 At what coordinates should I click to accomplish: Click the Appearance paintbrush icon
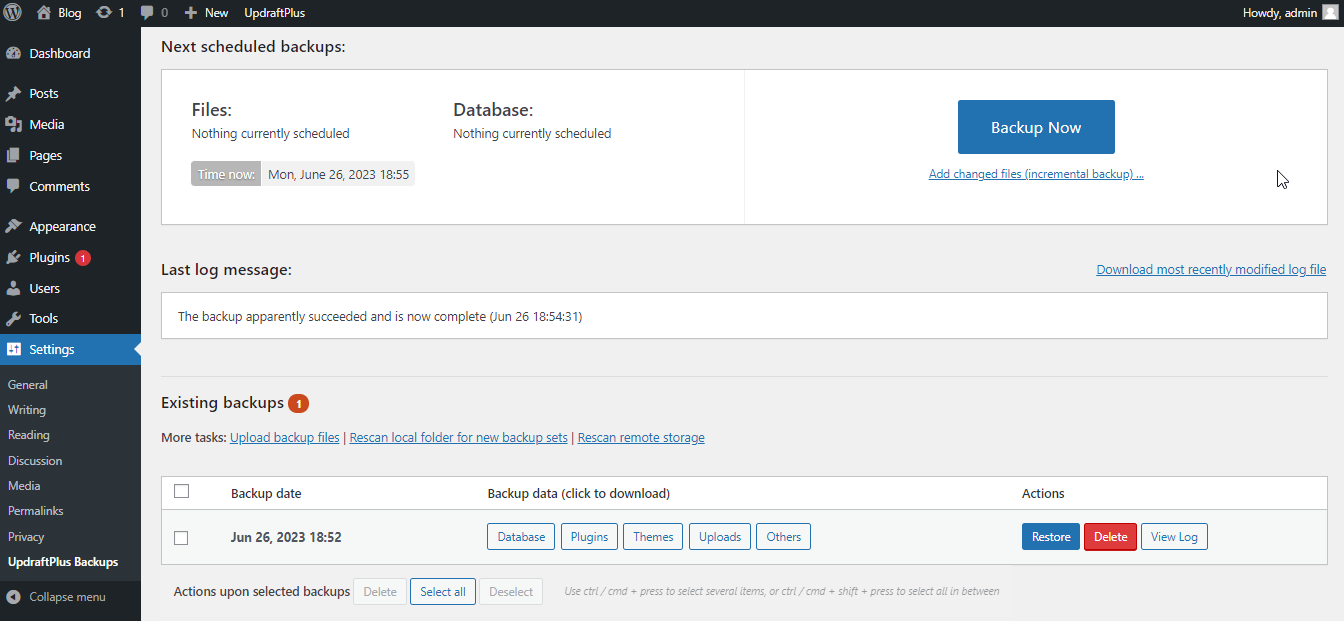point(13,226)
